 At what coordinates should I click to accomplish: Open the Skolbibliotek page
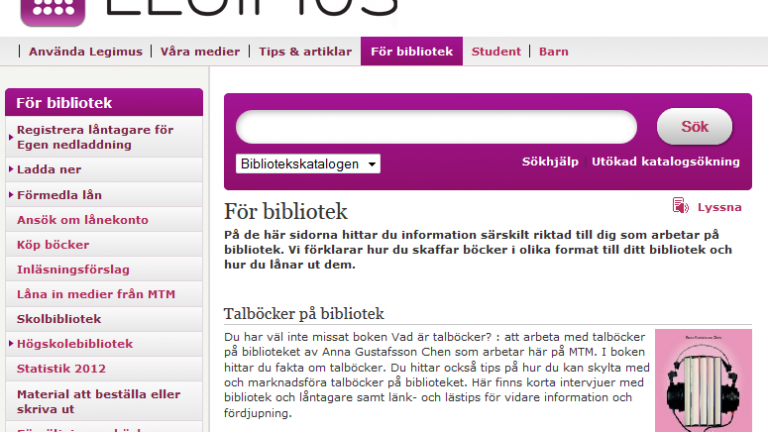click(59, 319)
